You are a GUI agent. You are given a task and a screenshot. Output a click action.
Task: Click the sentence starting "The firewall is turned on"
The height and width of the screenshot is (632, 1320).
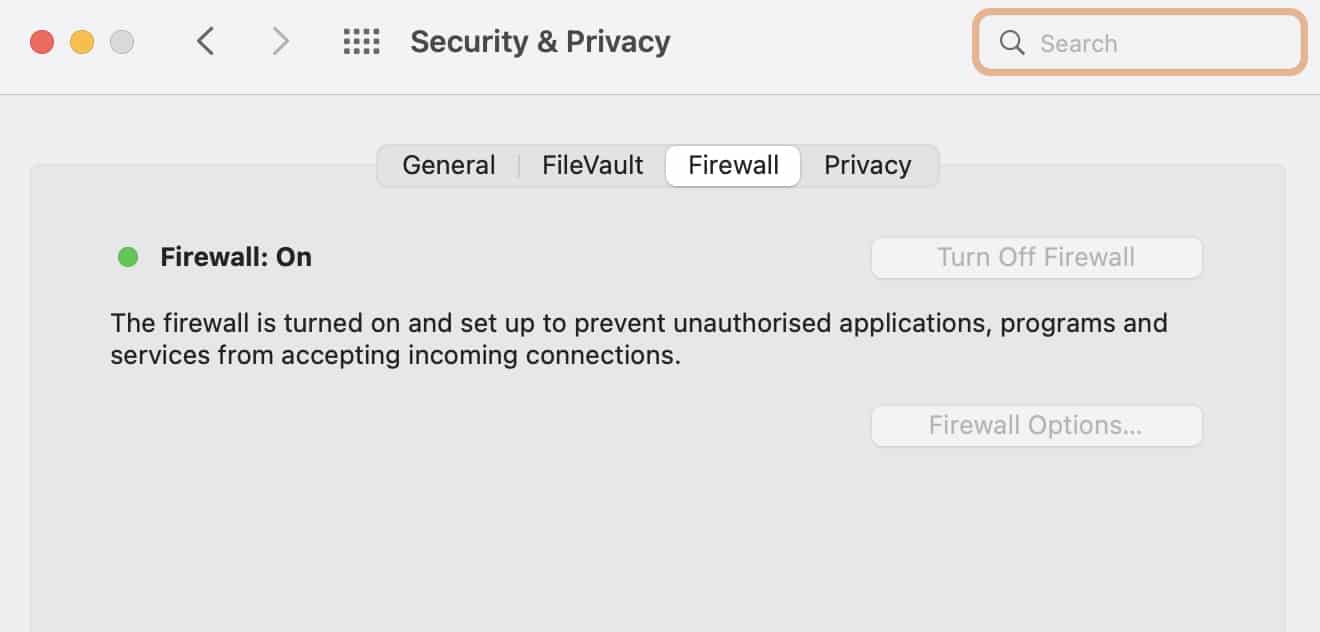tap(639, 339)
